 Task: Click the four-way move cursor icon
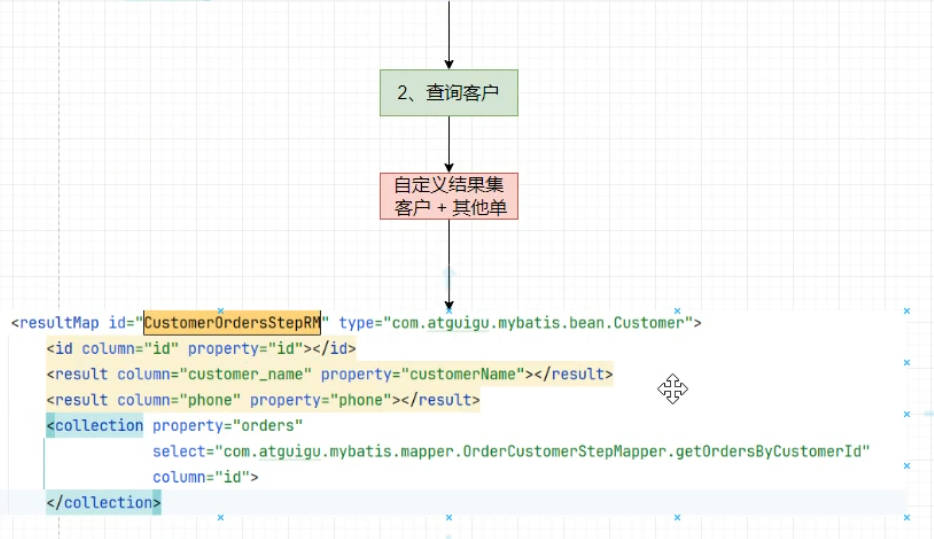click(x=672, y=390)
